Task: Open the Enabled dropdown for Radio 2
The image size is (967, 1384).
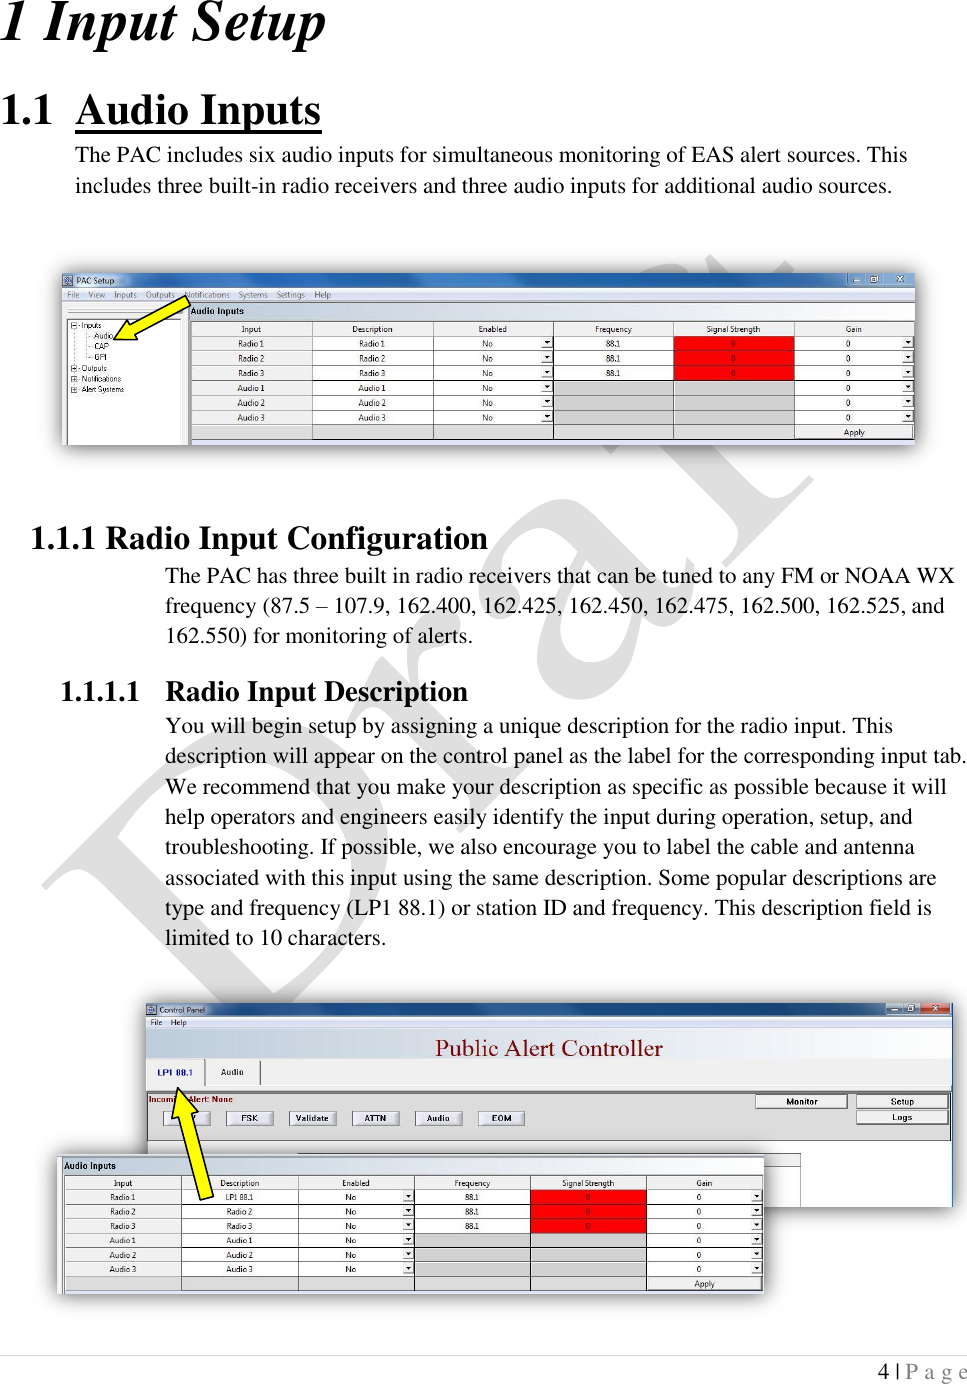Action: 545,357
